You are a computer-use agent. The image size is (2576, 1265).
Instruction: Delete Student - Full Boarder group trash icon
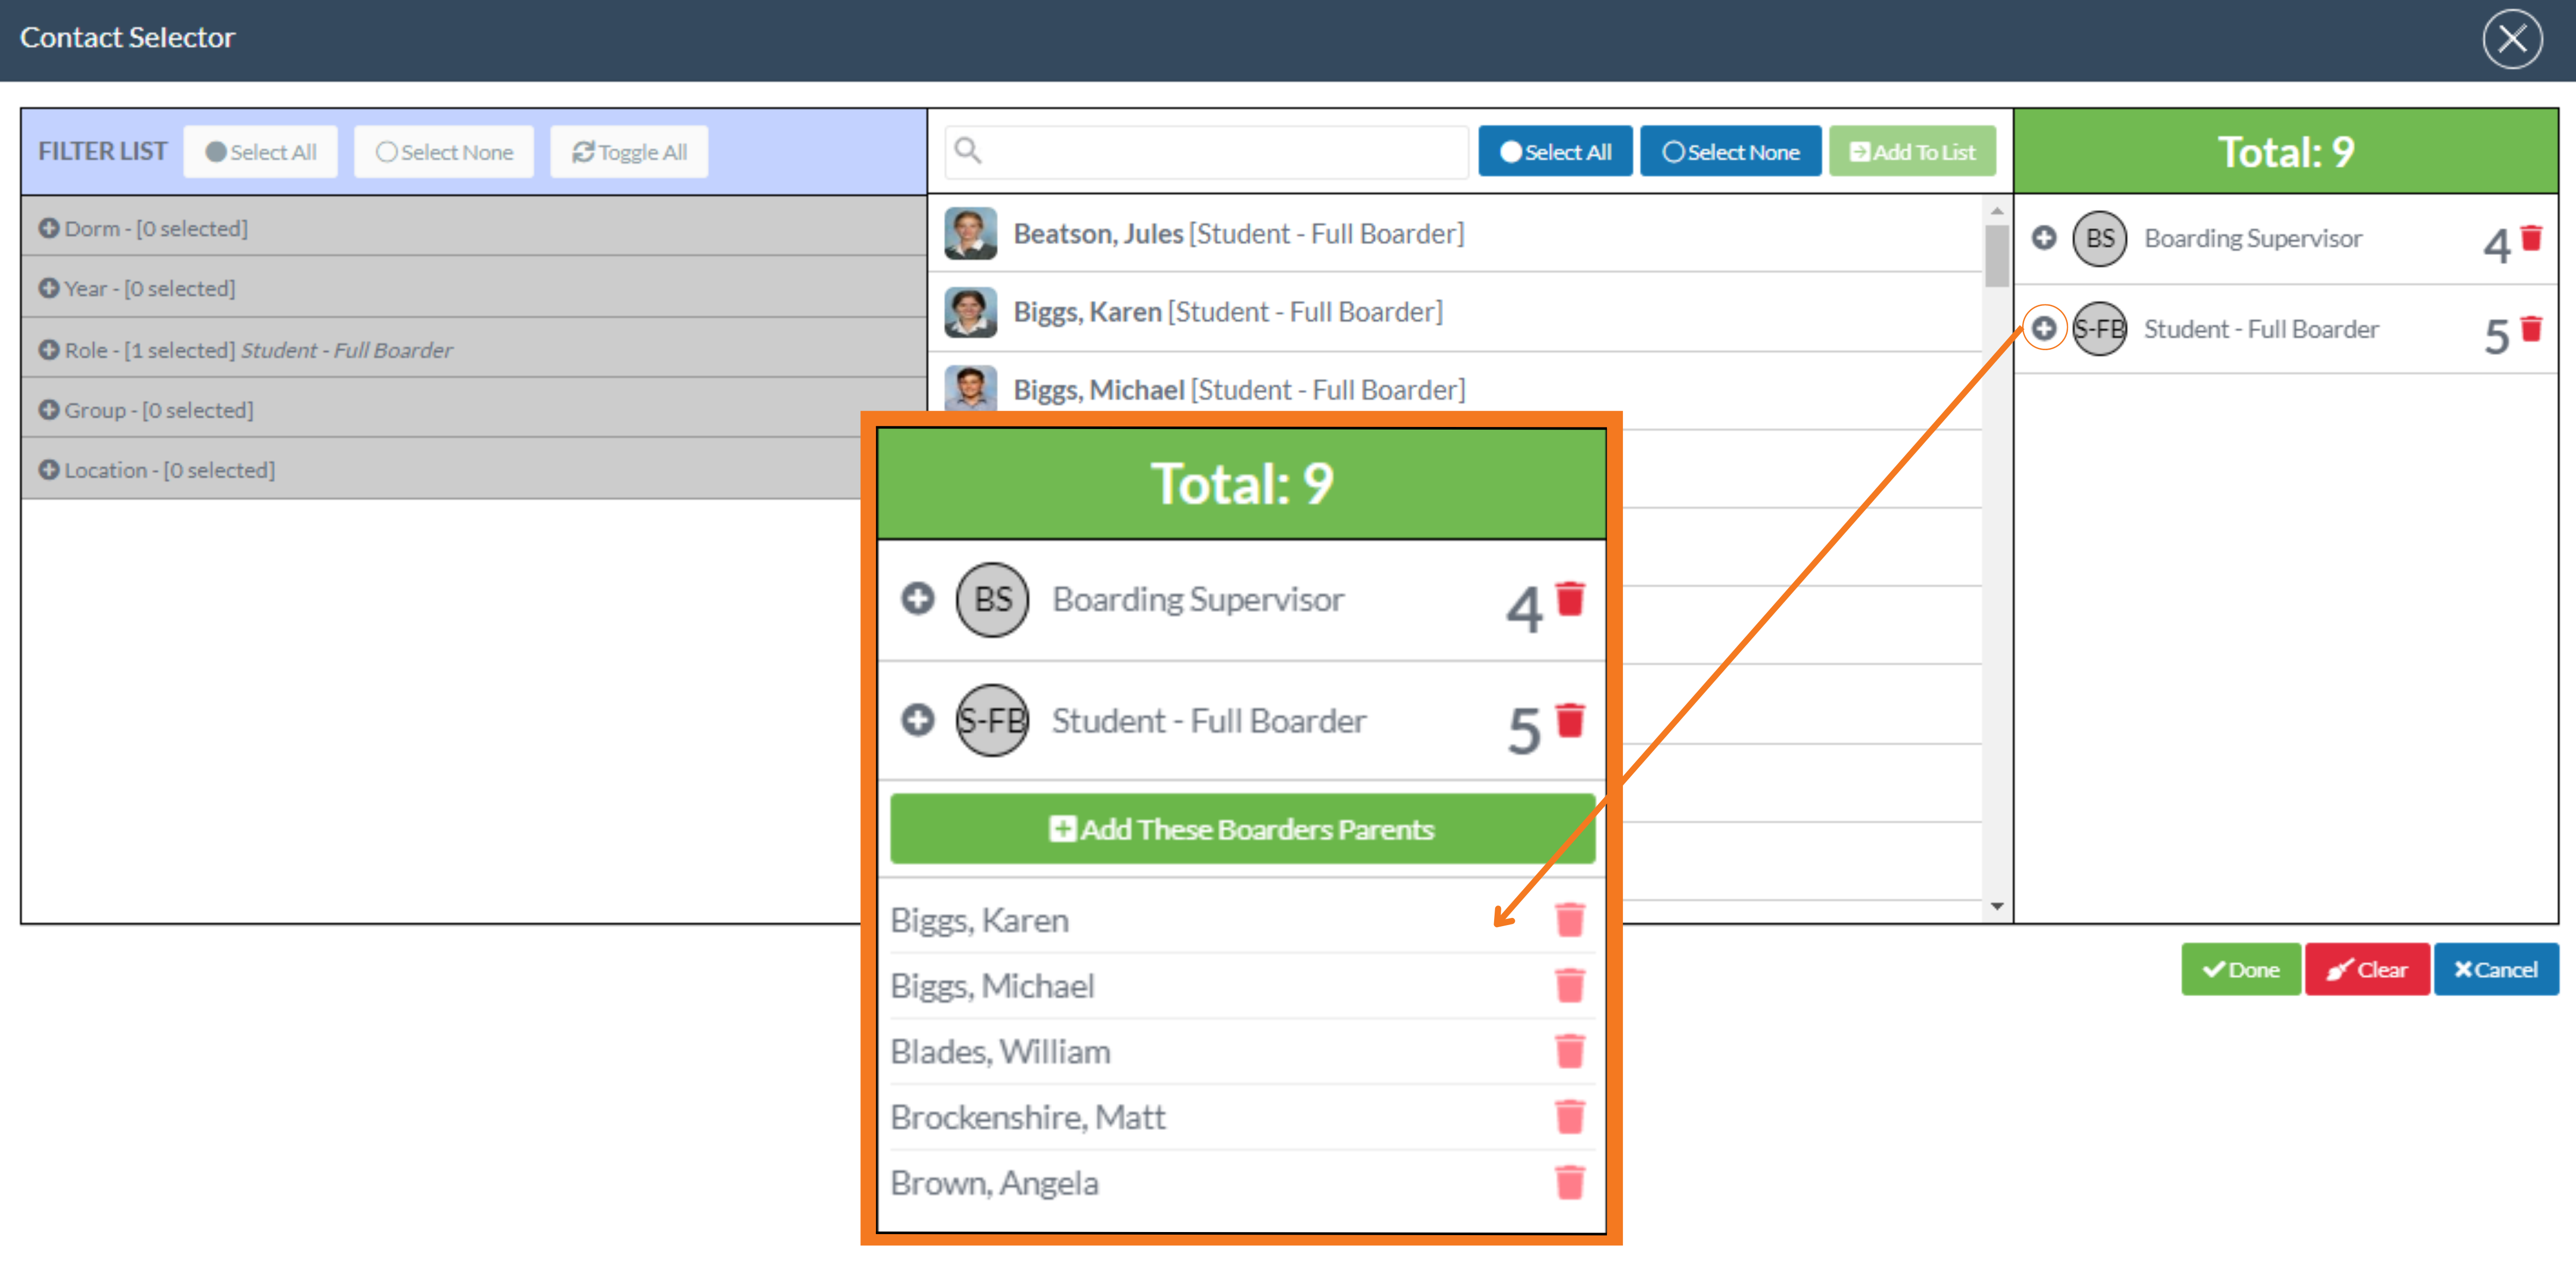click(x=2531, y=329)
